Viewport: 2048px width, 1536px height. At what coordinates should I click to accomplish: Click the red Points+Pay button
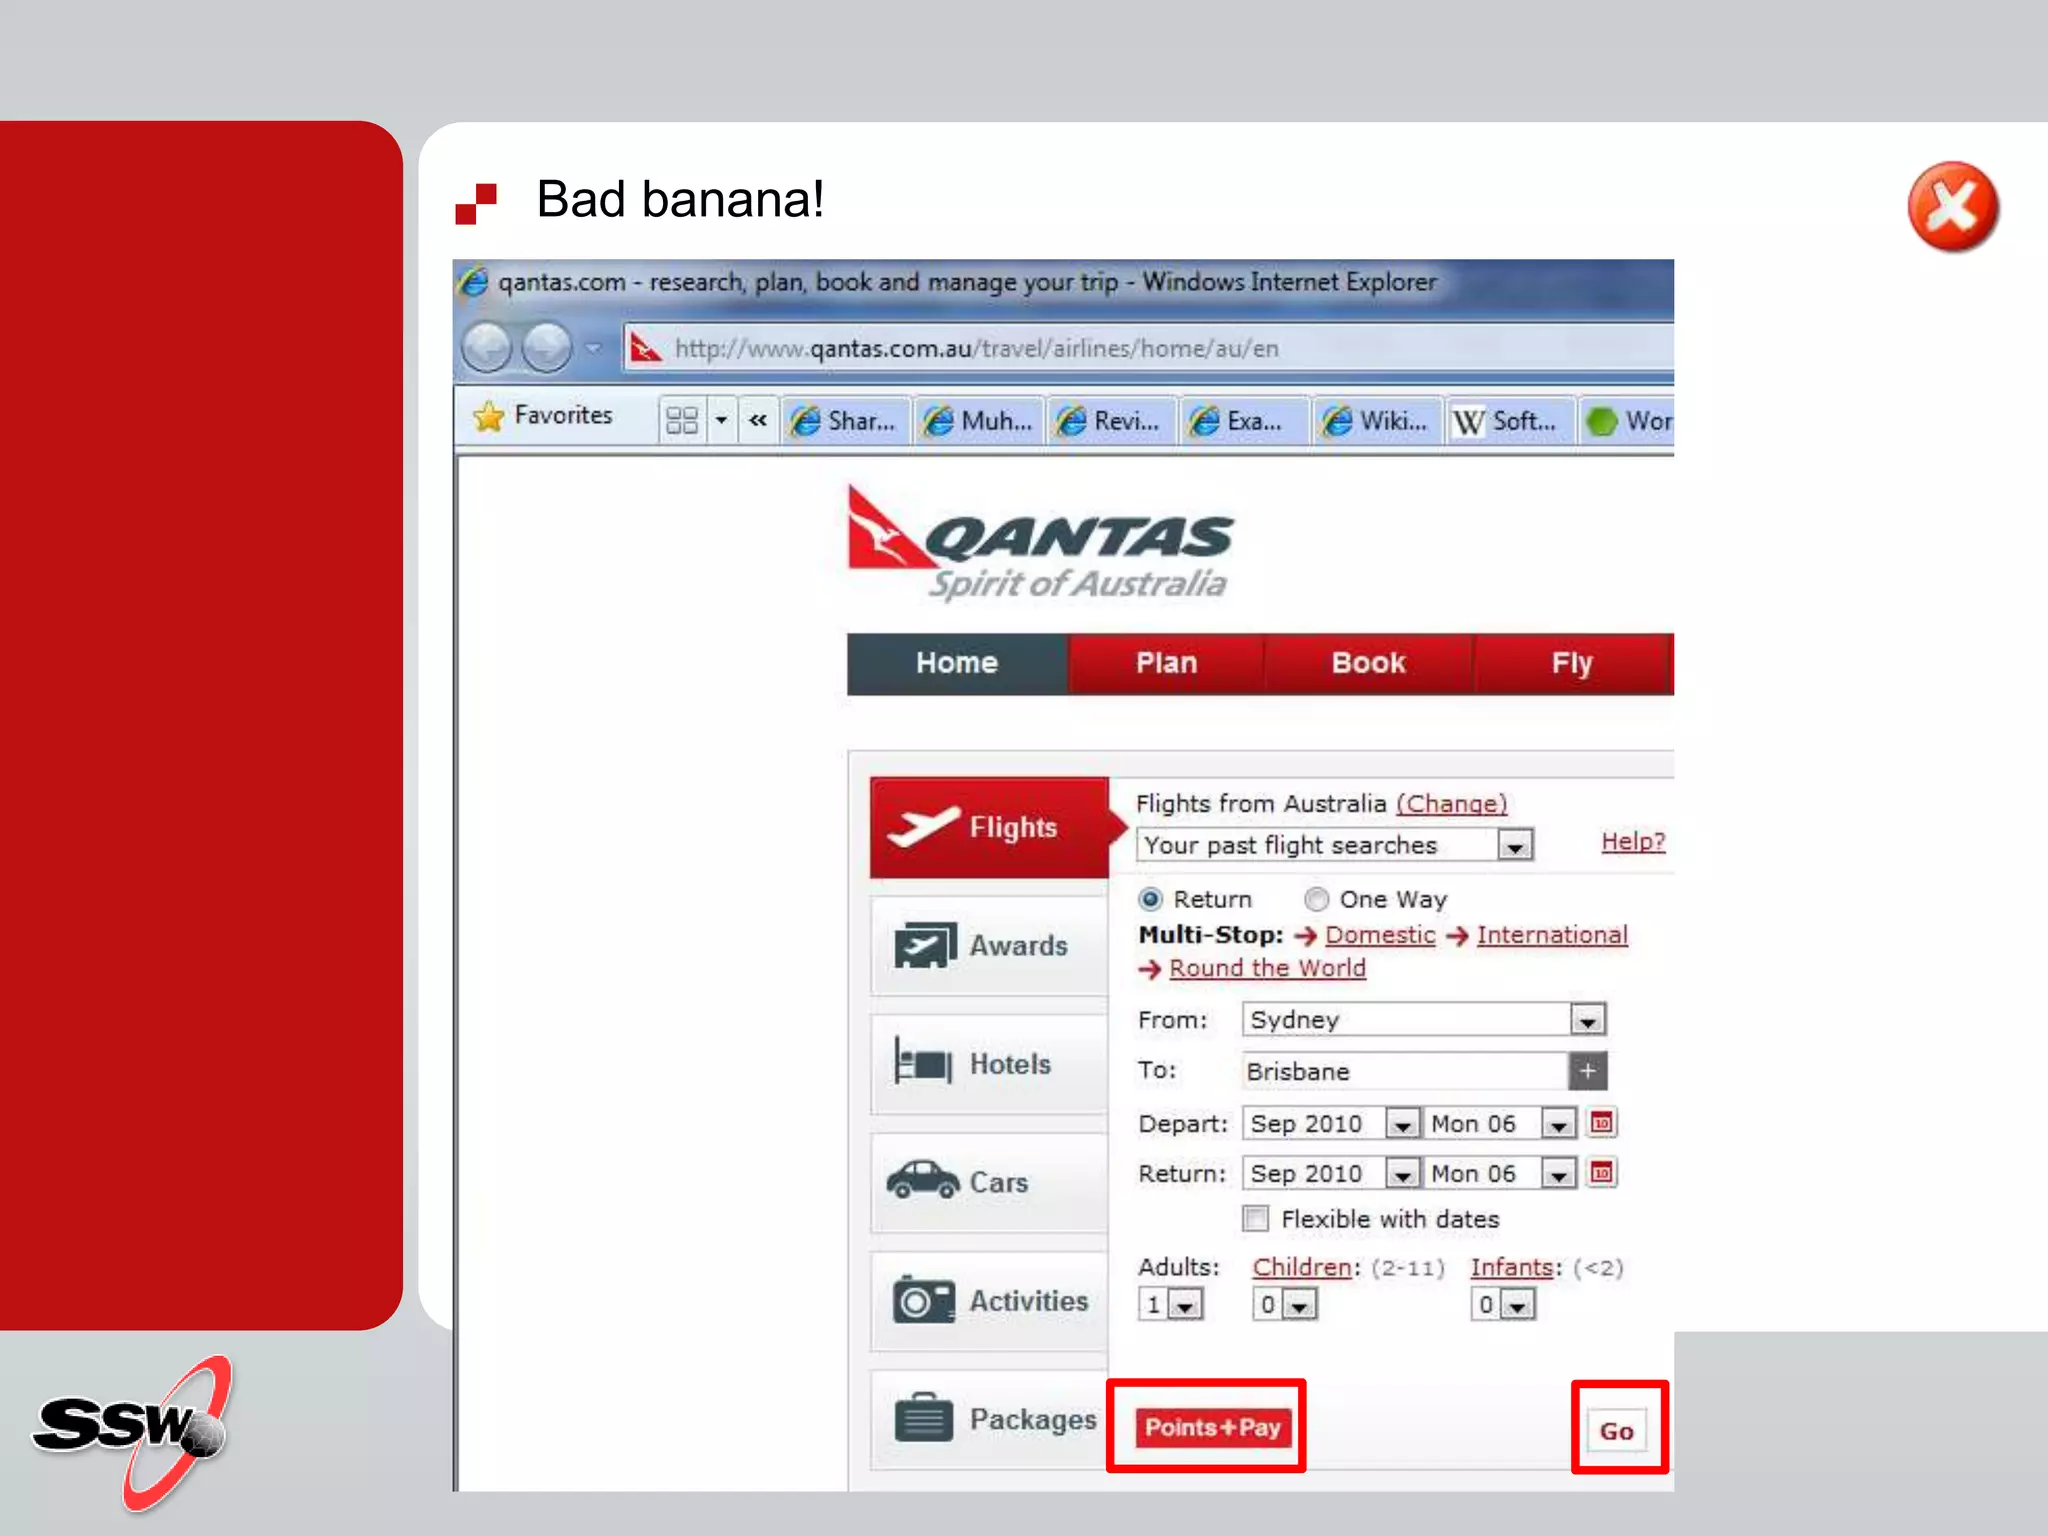tap(1212, 1427)
